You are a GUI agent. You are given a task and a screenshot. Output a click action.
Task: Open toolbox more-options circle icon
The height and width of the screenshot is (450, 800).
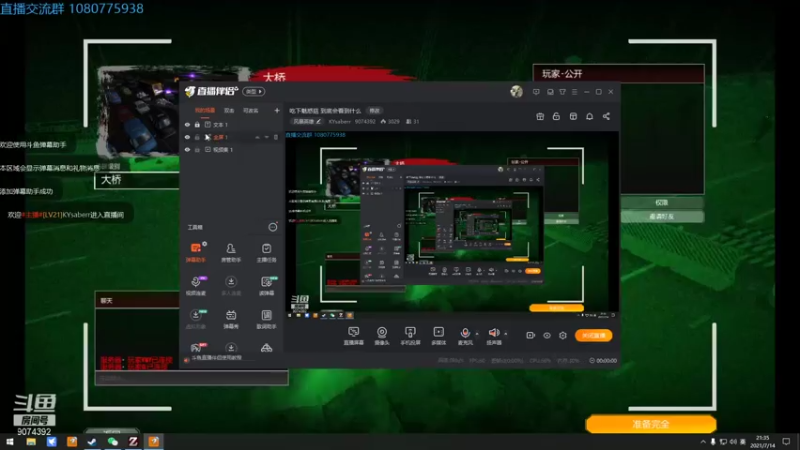pyautogui.click(x=273, y=227)
